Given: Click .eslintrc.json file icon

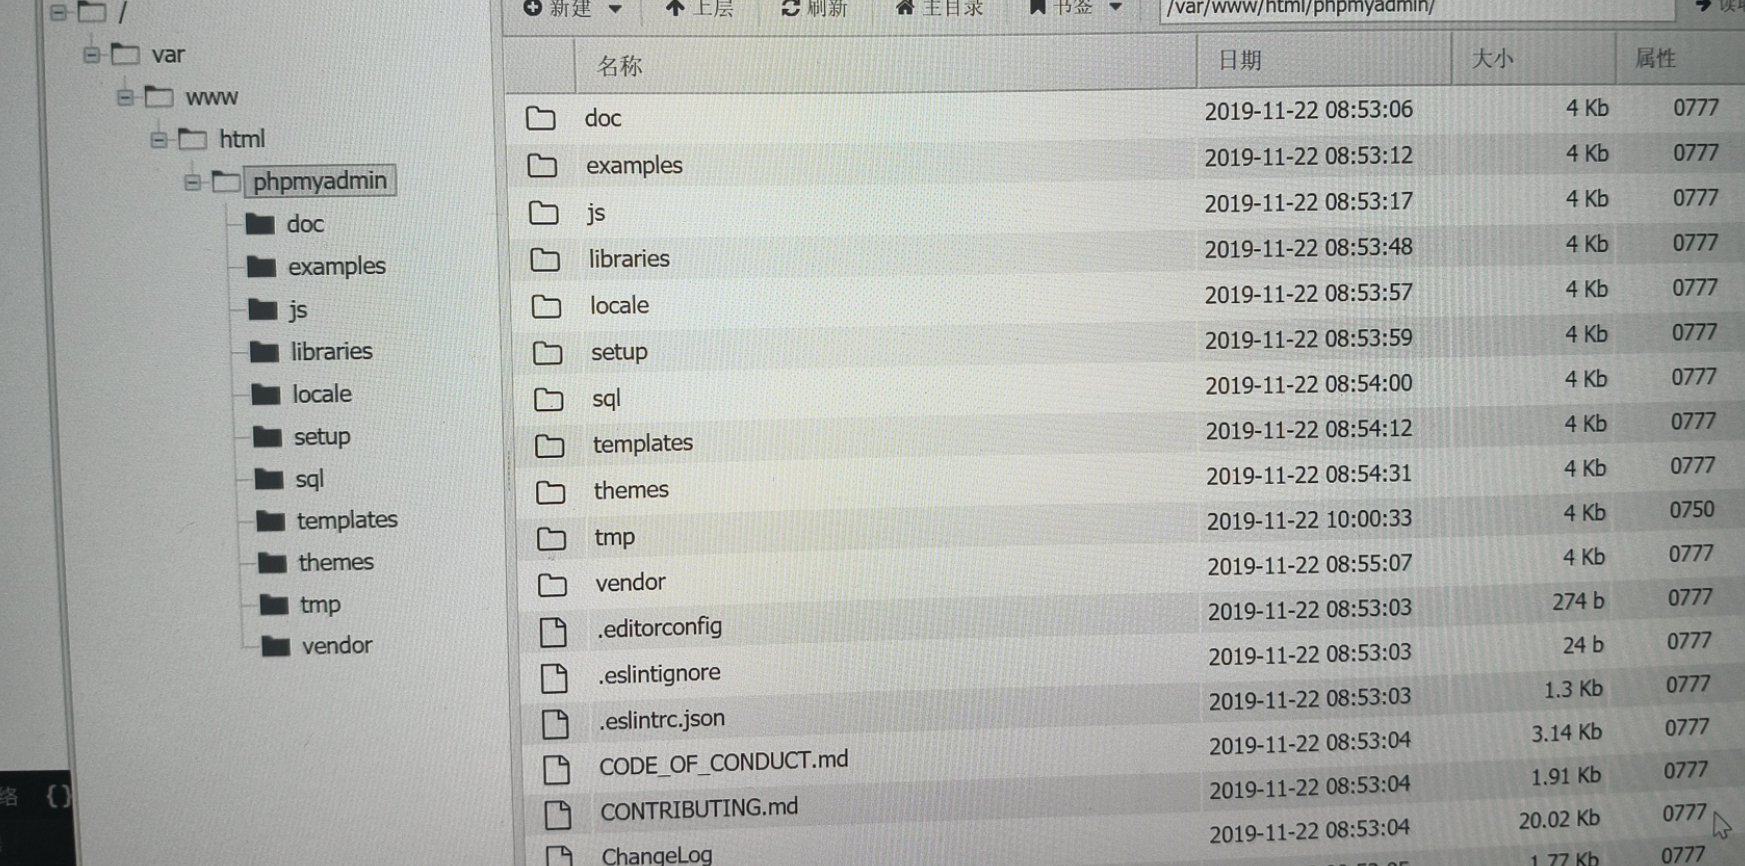Looking at the screenshot, I should click(x=555, y=723).
